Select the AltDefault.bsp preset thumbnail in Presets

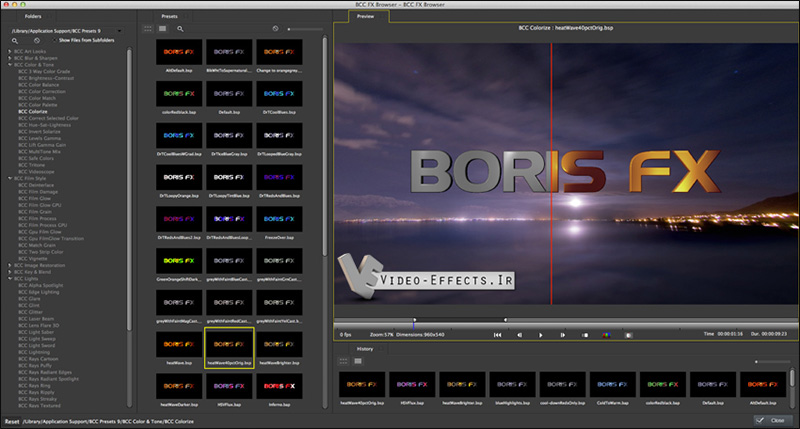click(x=179, y=52)
